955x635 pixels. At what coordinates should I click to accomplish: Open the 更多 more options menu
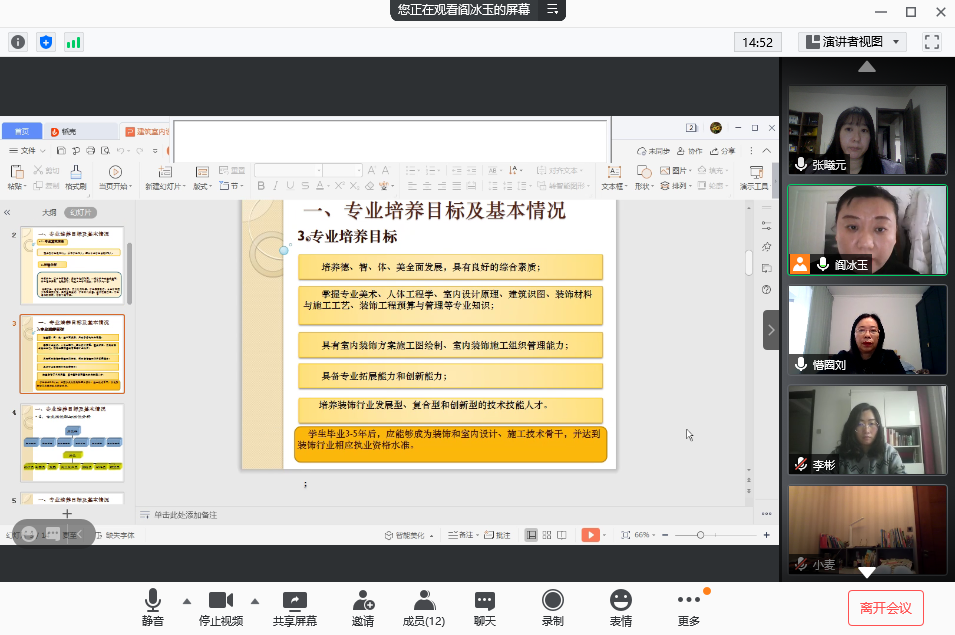click(688, 607)
